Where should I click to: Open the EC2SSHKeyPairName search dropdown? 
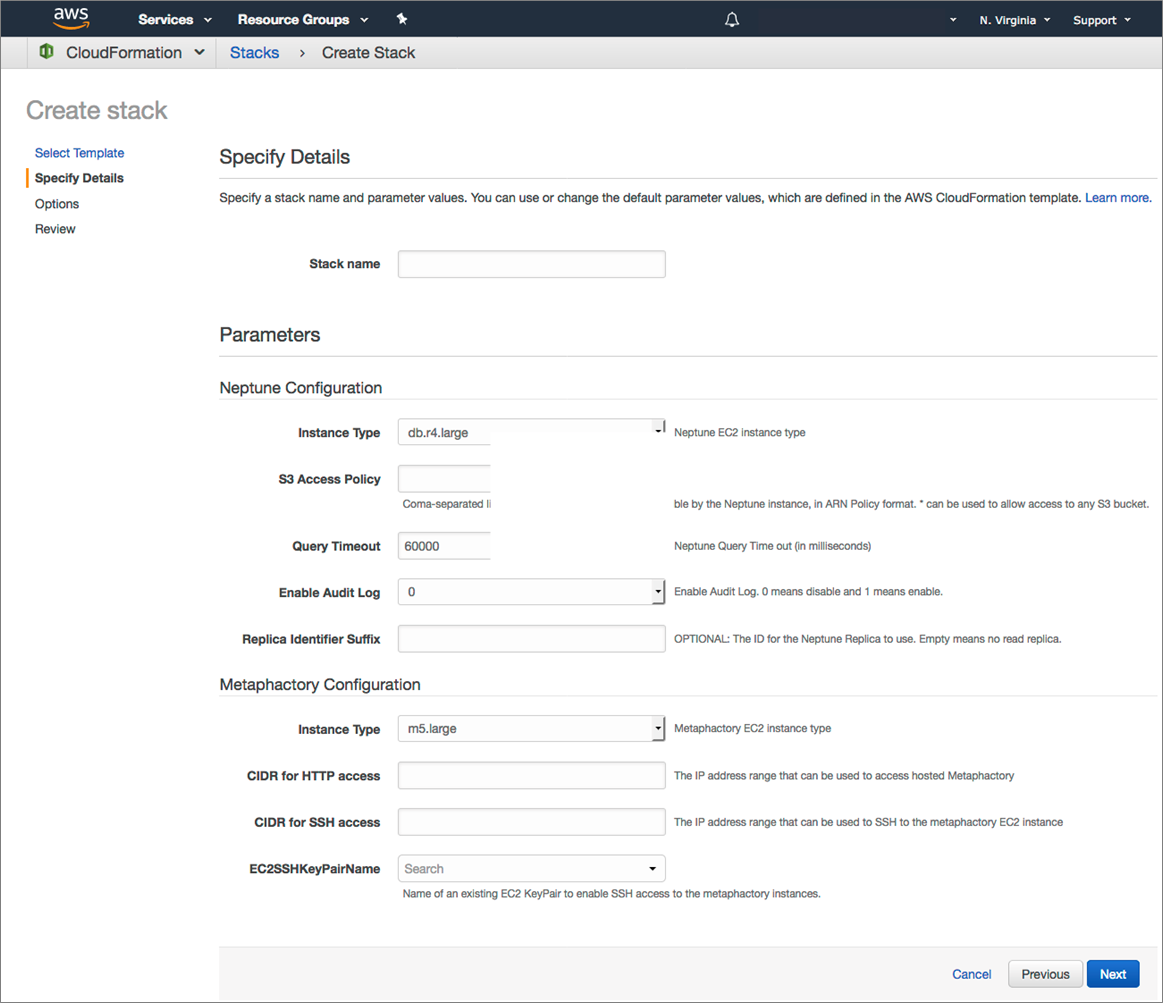[x=531, y=869]
